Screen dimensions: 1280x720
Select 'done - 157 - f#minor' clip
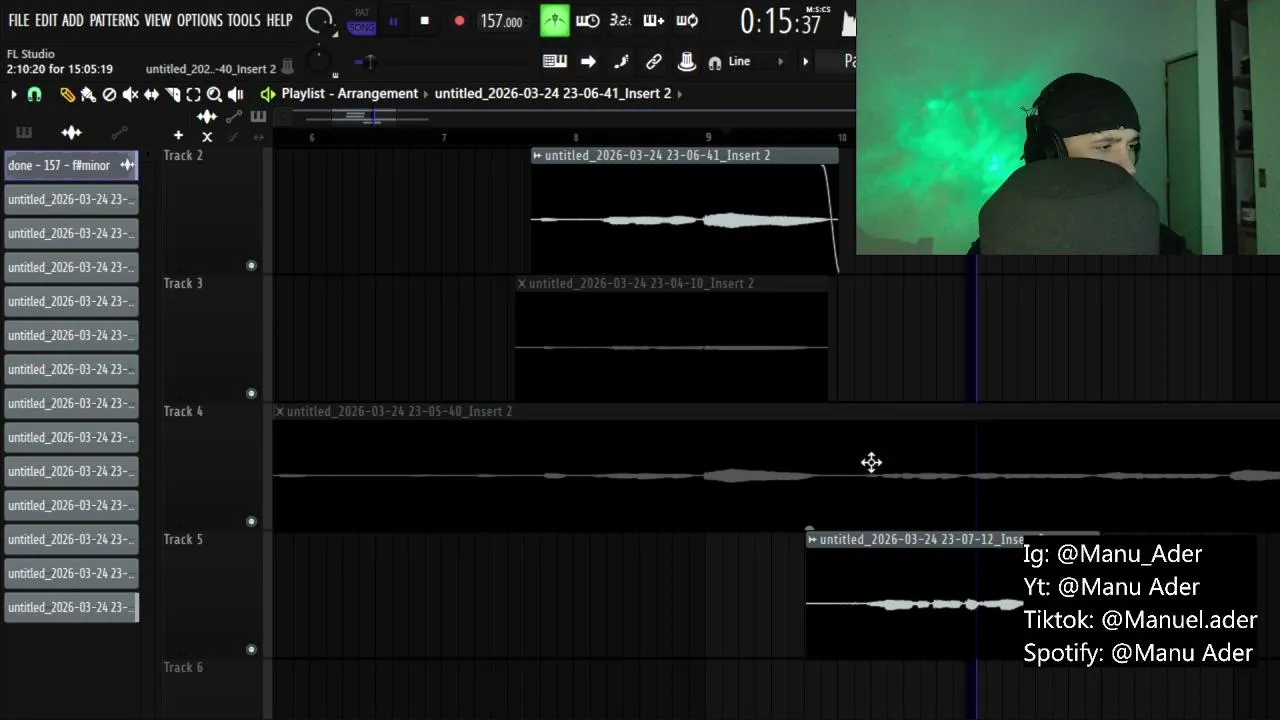[71, 165]
